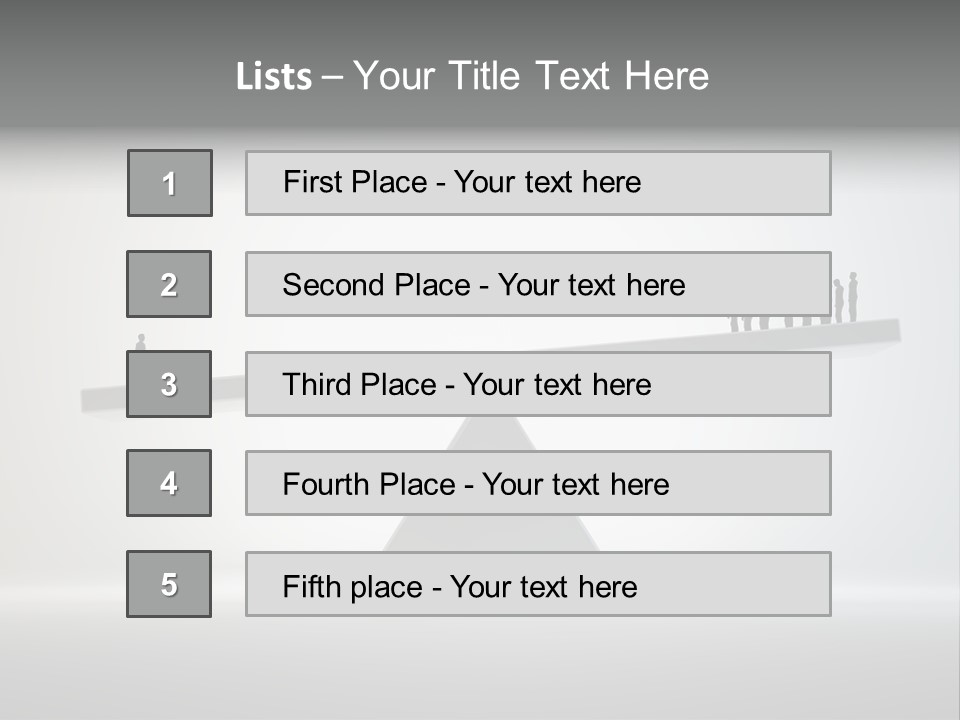Select the 'Your Title Text Here' heading
This screenshot has height=720, width=960.
pos(531,76)
